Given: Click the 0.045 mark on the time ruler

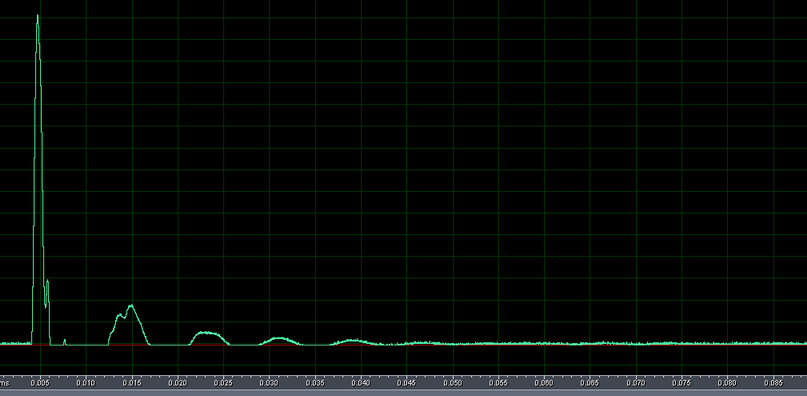Looking at the screenshot, I should [407, 383].
